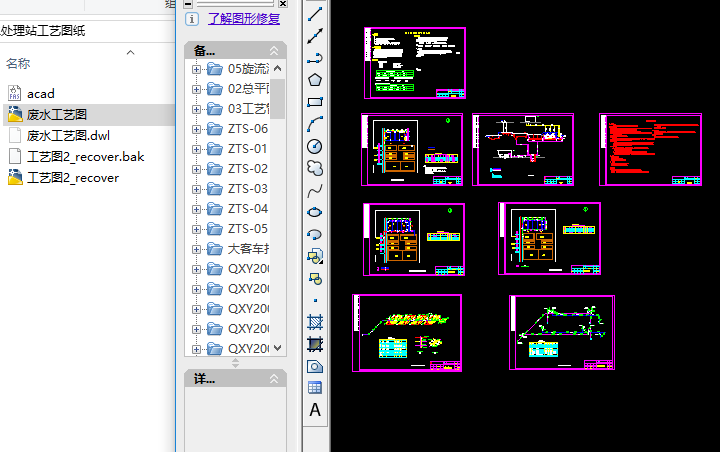This screenshot has height=452, width=720.
Task: Select the Arc tool
Action: pos(315,124)
